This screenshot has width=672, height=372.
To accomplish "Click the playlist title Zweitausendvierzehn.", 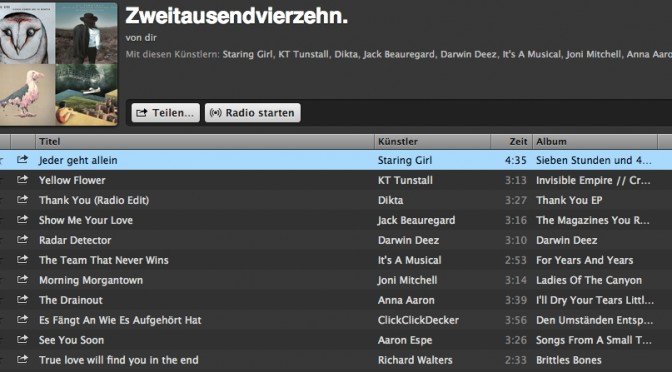I will point(237,16).
